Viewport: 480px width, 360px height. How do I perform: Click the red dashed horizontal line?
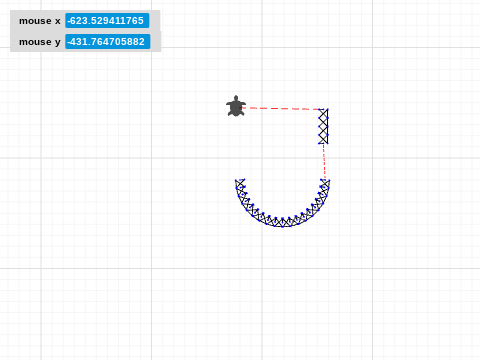(x=280, y=108)
